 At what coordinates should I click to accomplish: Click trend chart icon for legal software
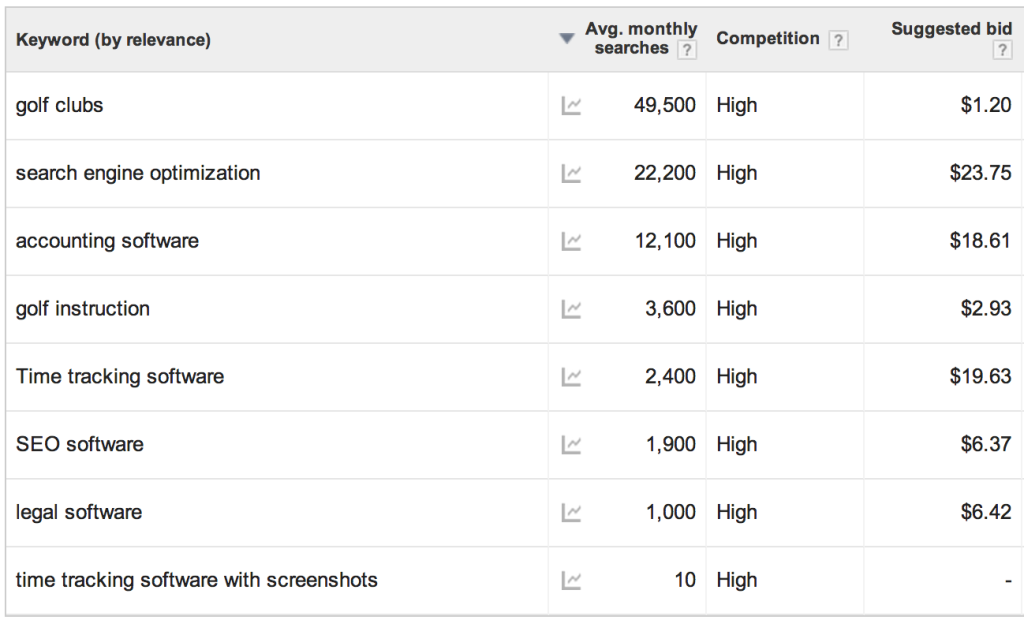click(571, 513)
